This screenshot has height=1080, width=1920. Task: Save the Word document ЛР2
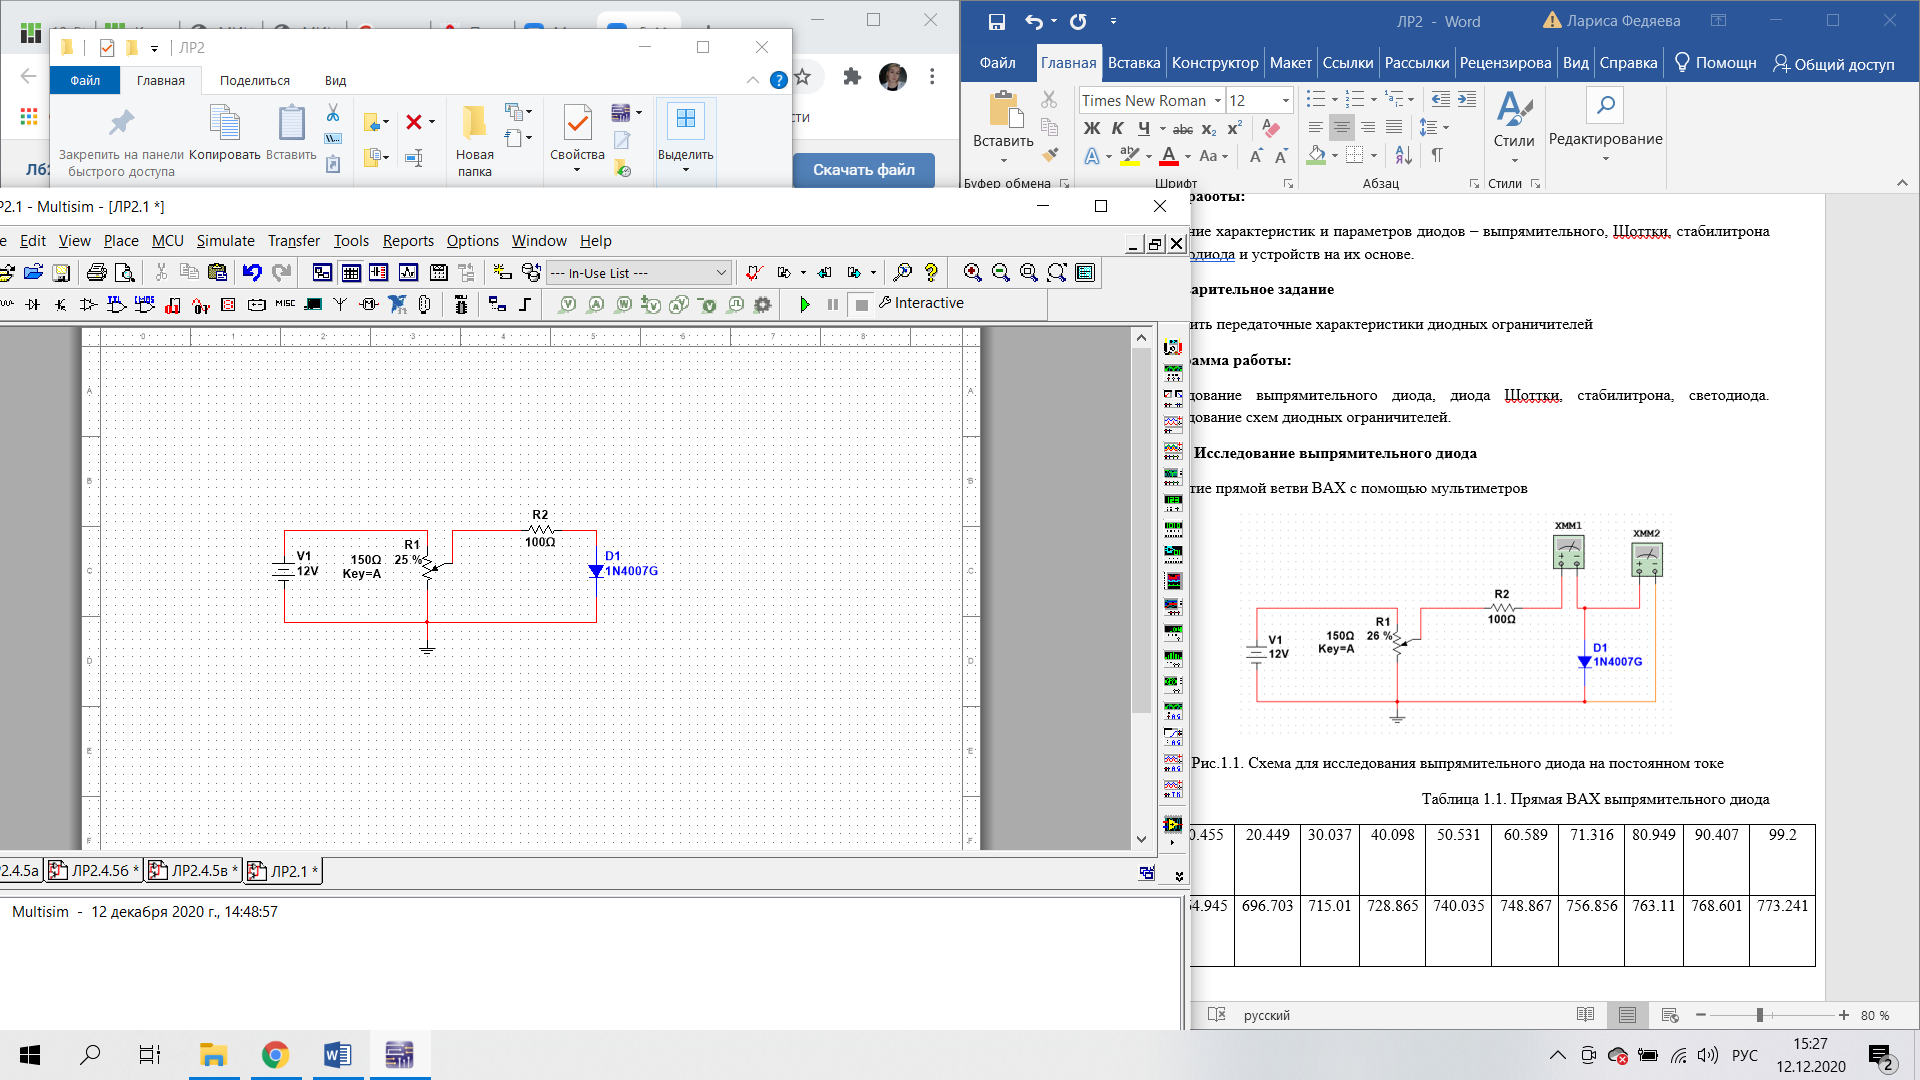pos(996,21)
